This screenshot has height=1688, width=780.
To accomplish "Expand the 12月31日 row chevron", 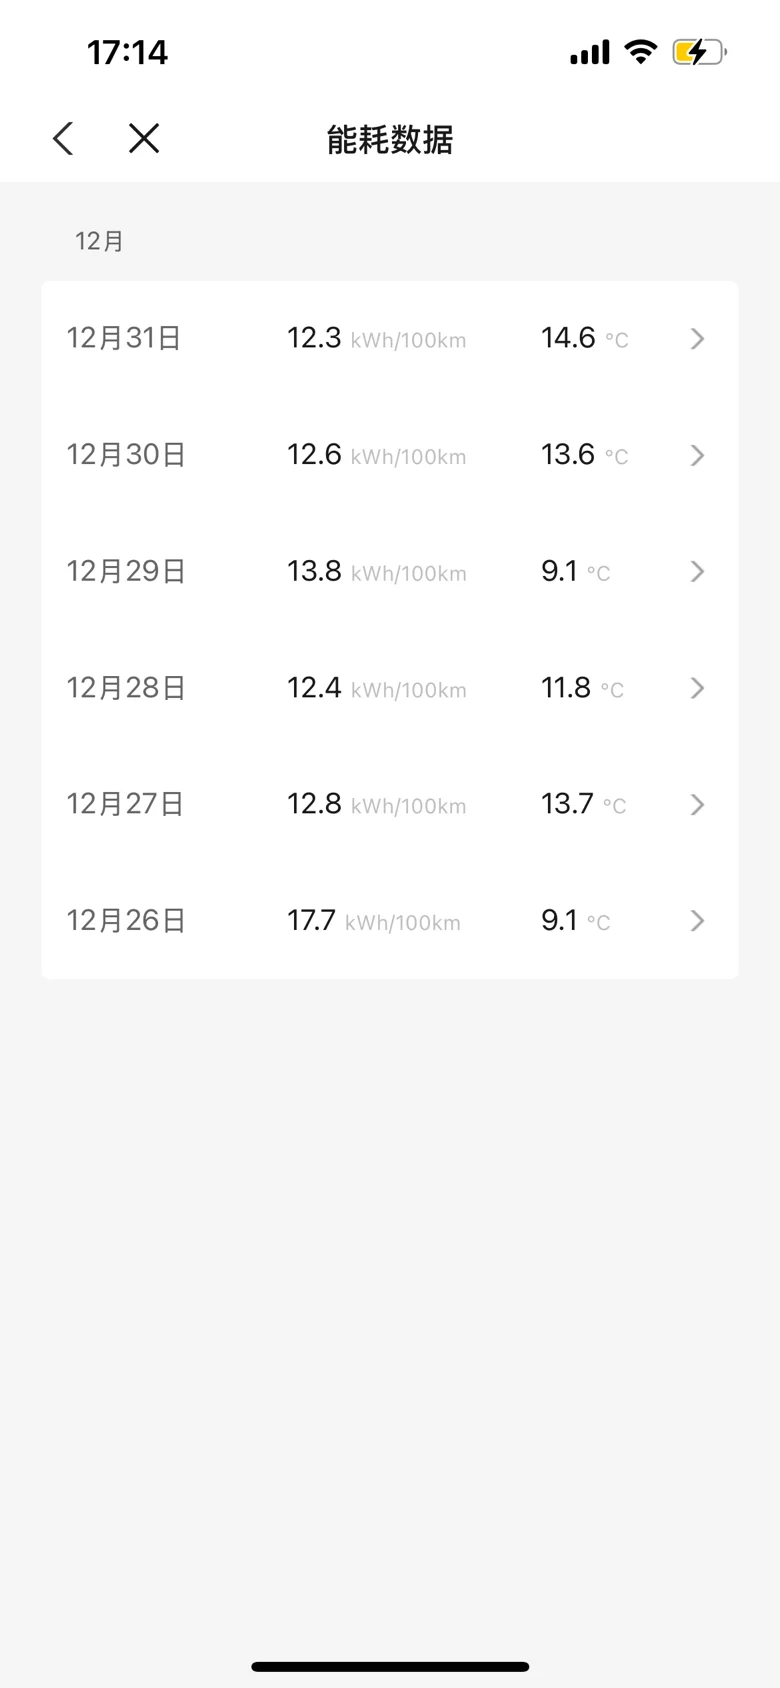I will tap(698, 339).
